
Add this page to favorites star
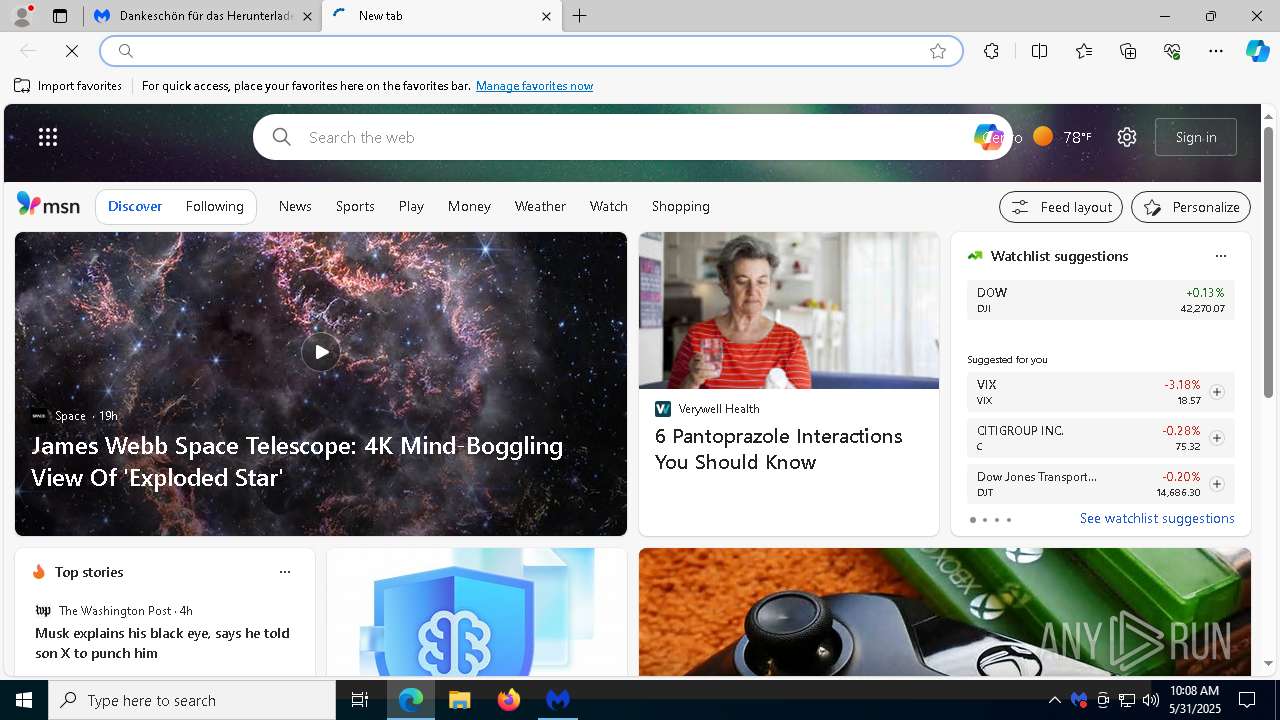click(x=938, y=51)
